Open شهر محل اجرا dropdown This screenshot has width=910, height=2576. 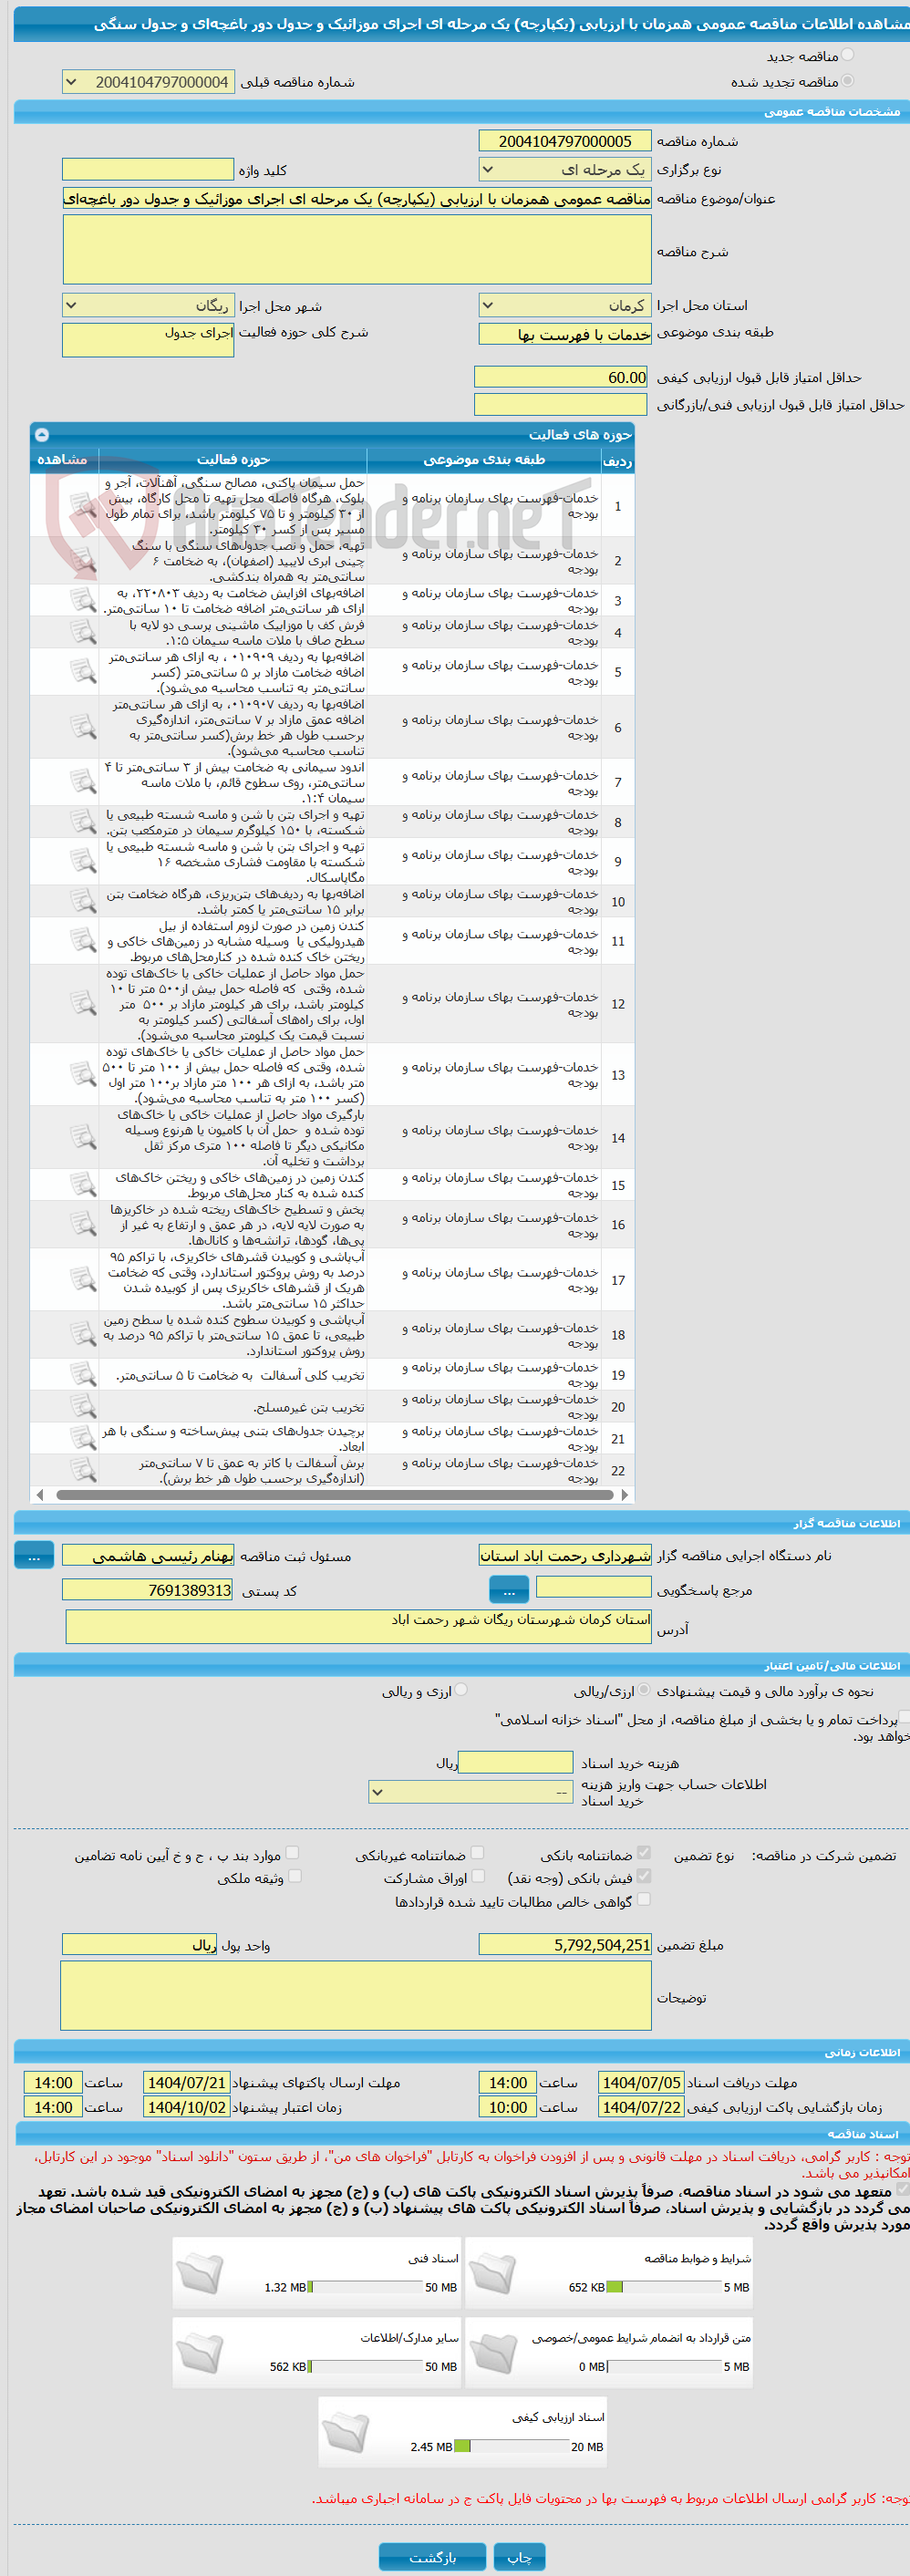pyautogui.click(x=148, y=305)
